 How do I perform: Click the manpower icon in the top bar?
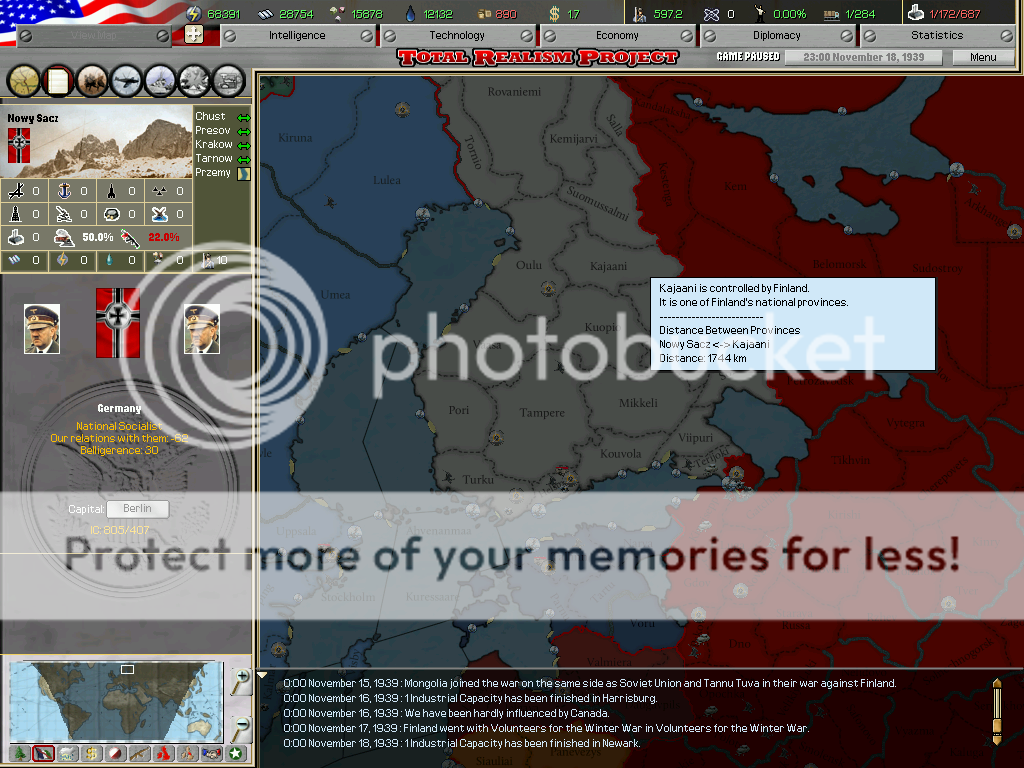tap(639, 14)
